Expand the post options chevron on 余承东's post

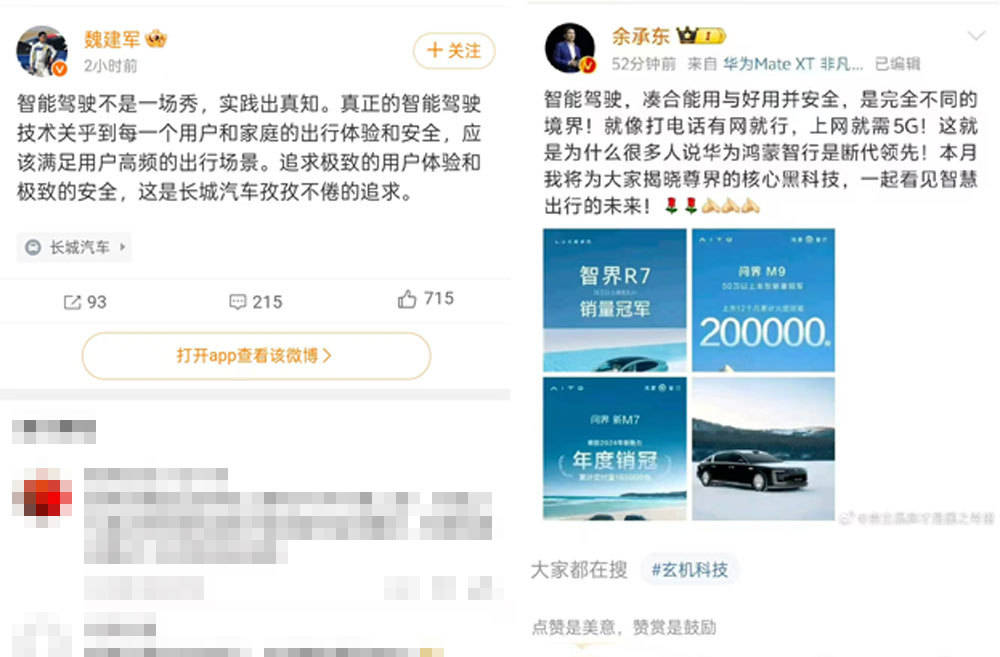point(976,36)
